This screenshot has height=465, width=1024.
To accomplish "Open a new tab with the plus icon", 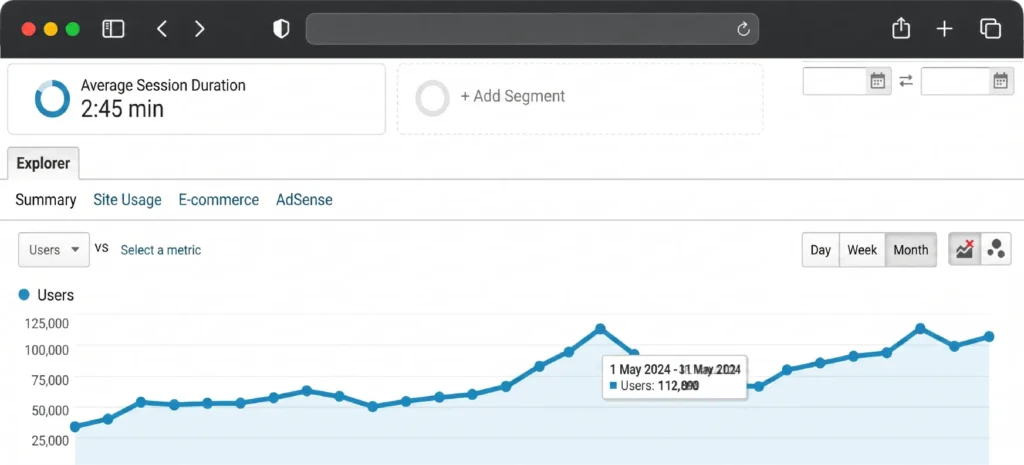I will pos(944,29).
